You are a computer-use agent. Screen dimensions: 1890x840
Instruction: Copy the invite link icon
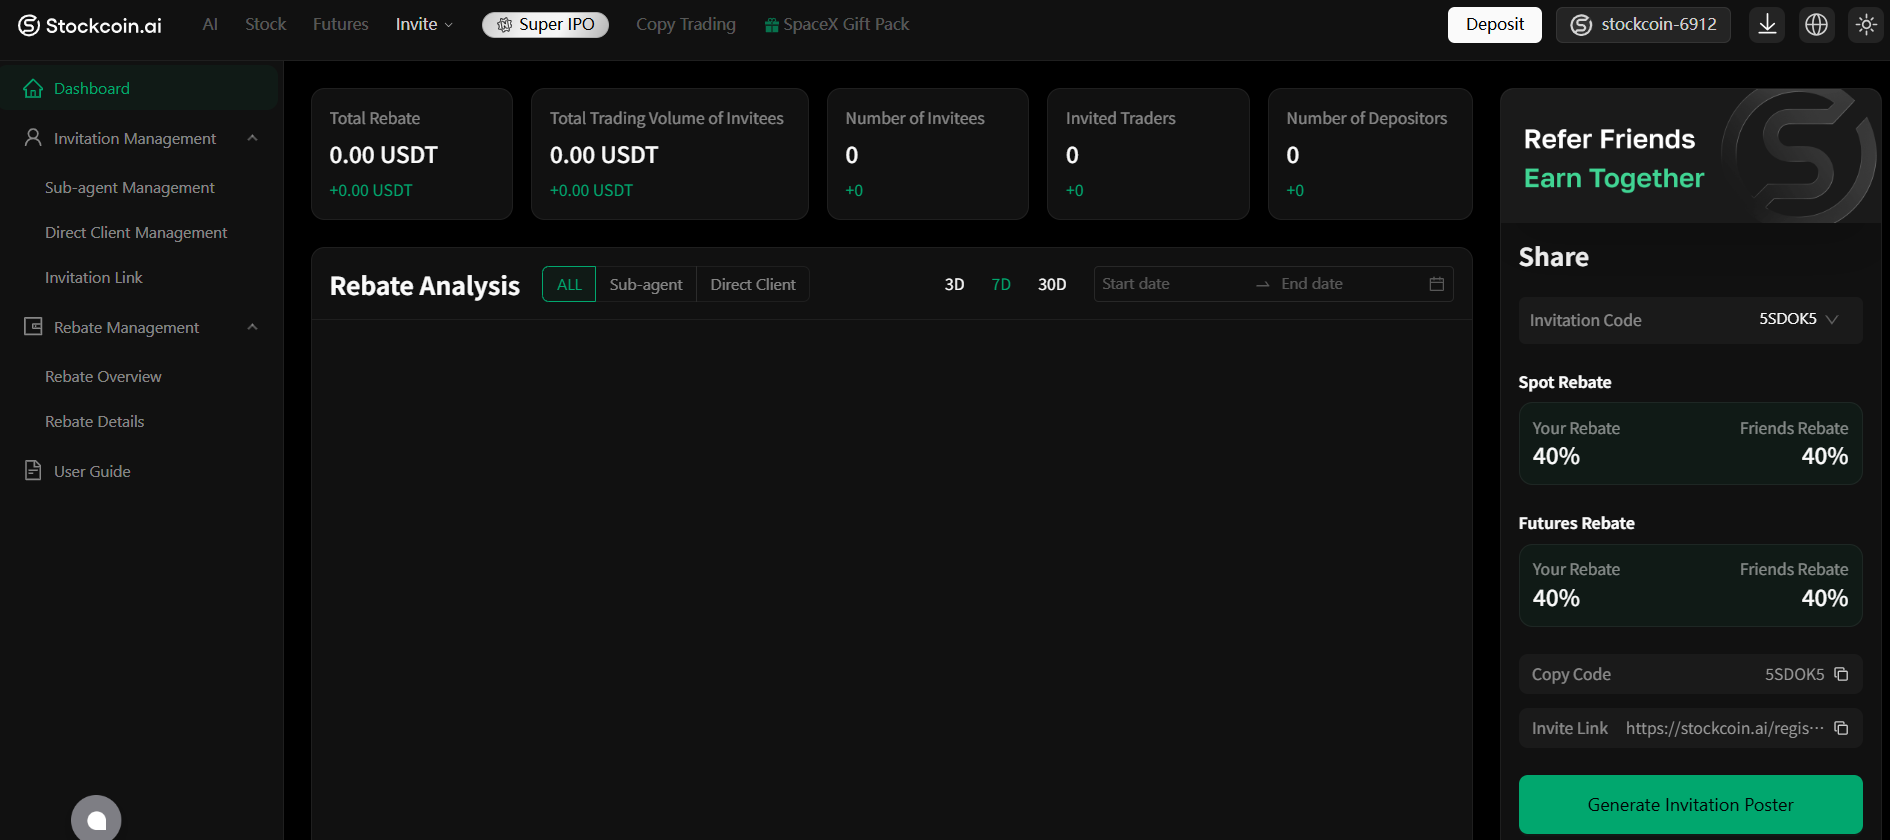point(1841,728)
